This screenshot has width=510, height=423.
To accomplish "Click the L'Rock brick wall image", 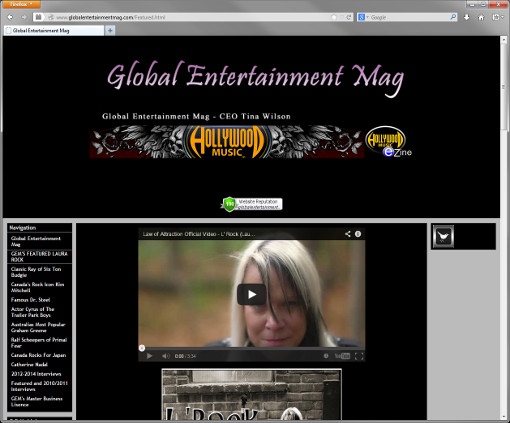I will coord(252,394).
